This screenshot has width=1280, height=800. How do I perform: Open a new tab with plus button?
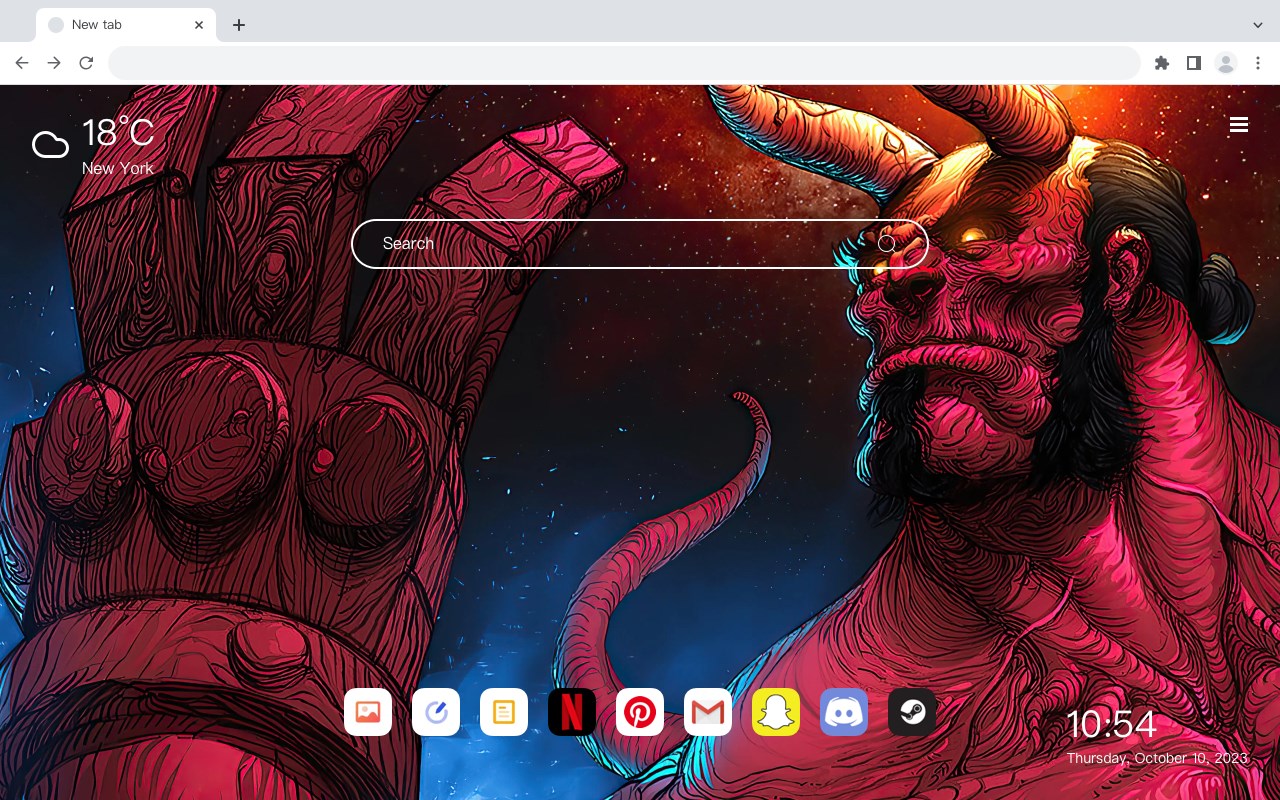238,25
